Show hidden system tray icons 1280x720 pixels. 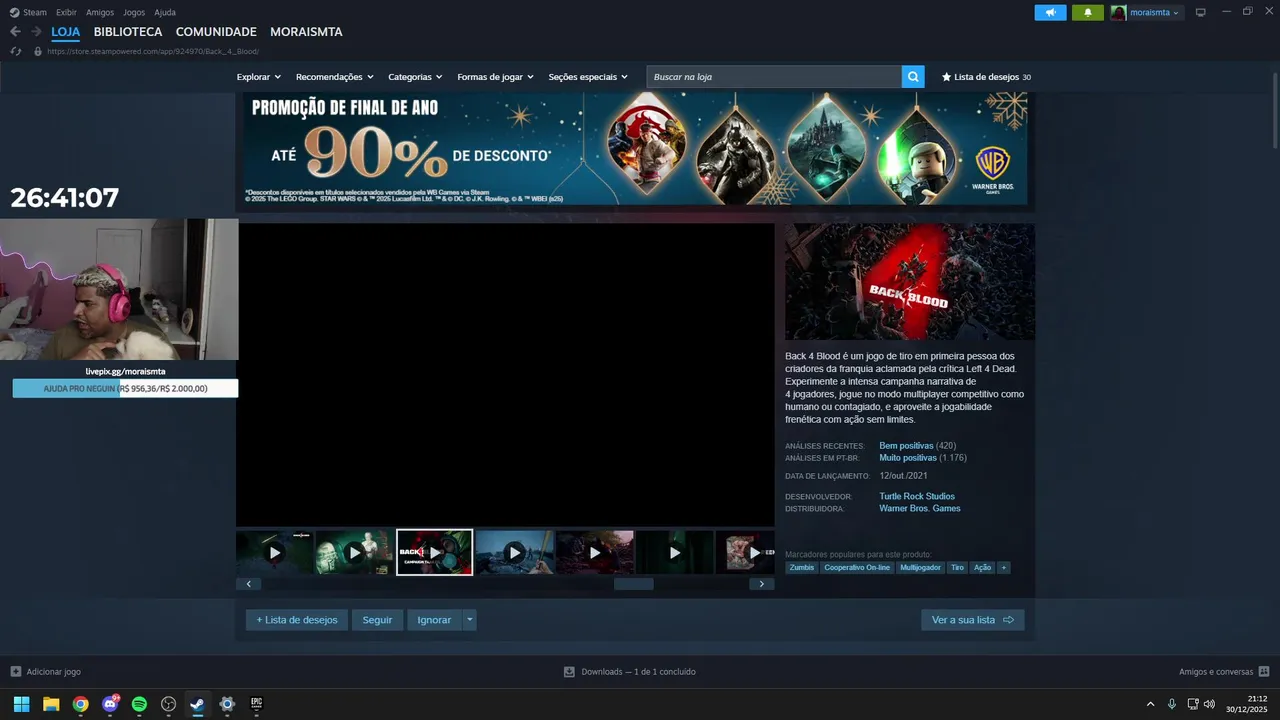[x=1150, y=704]
